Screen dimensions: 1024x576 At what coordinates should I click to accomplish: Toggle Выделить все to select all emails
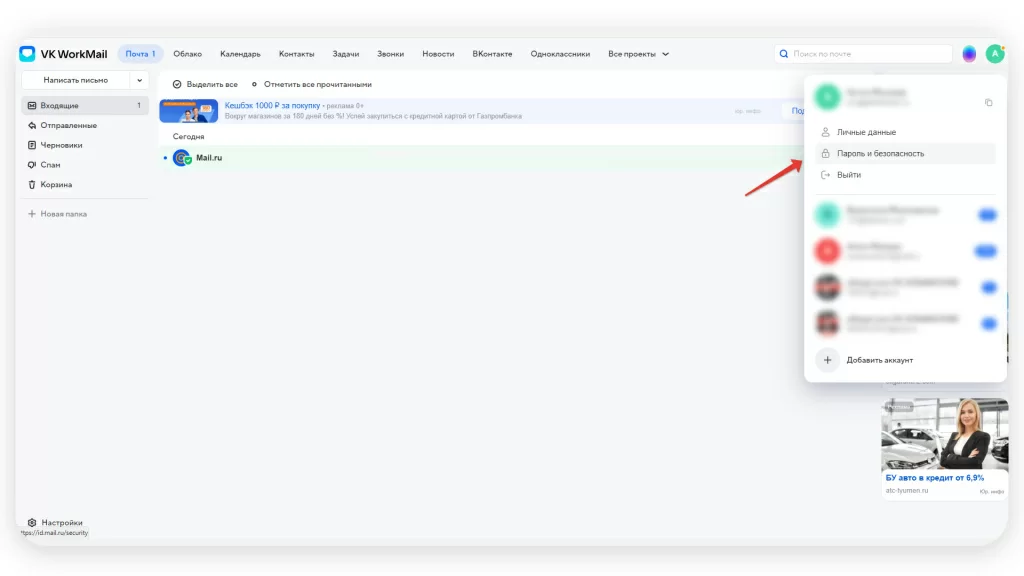point(205,85)
